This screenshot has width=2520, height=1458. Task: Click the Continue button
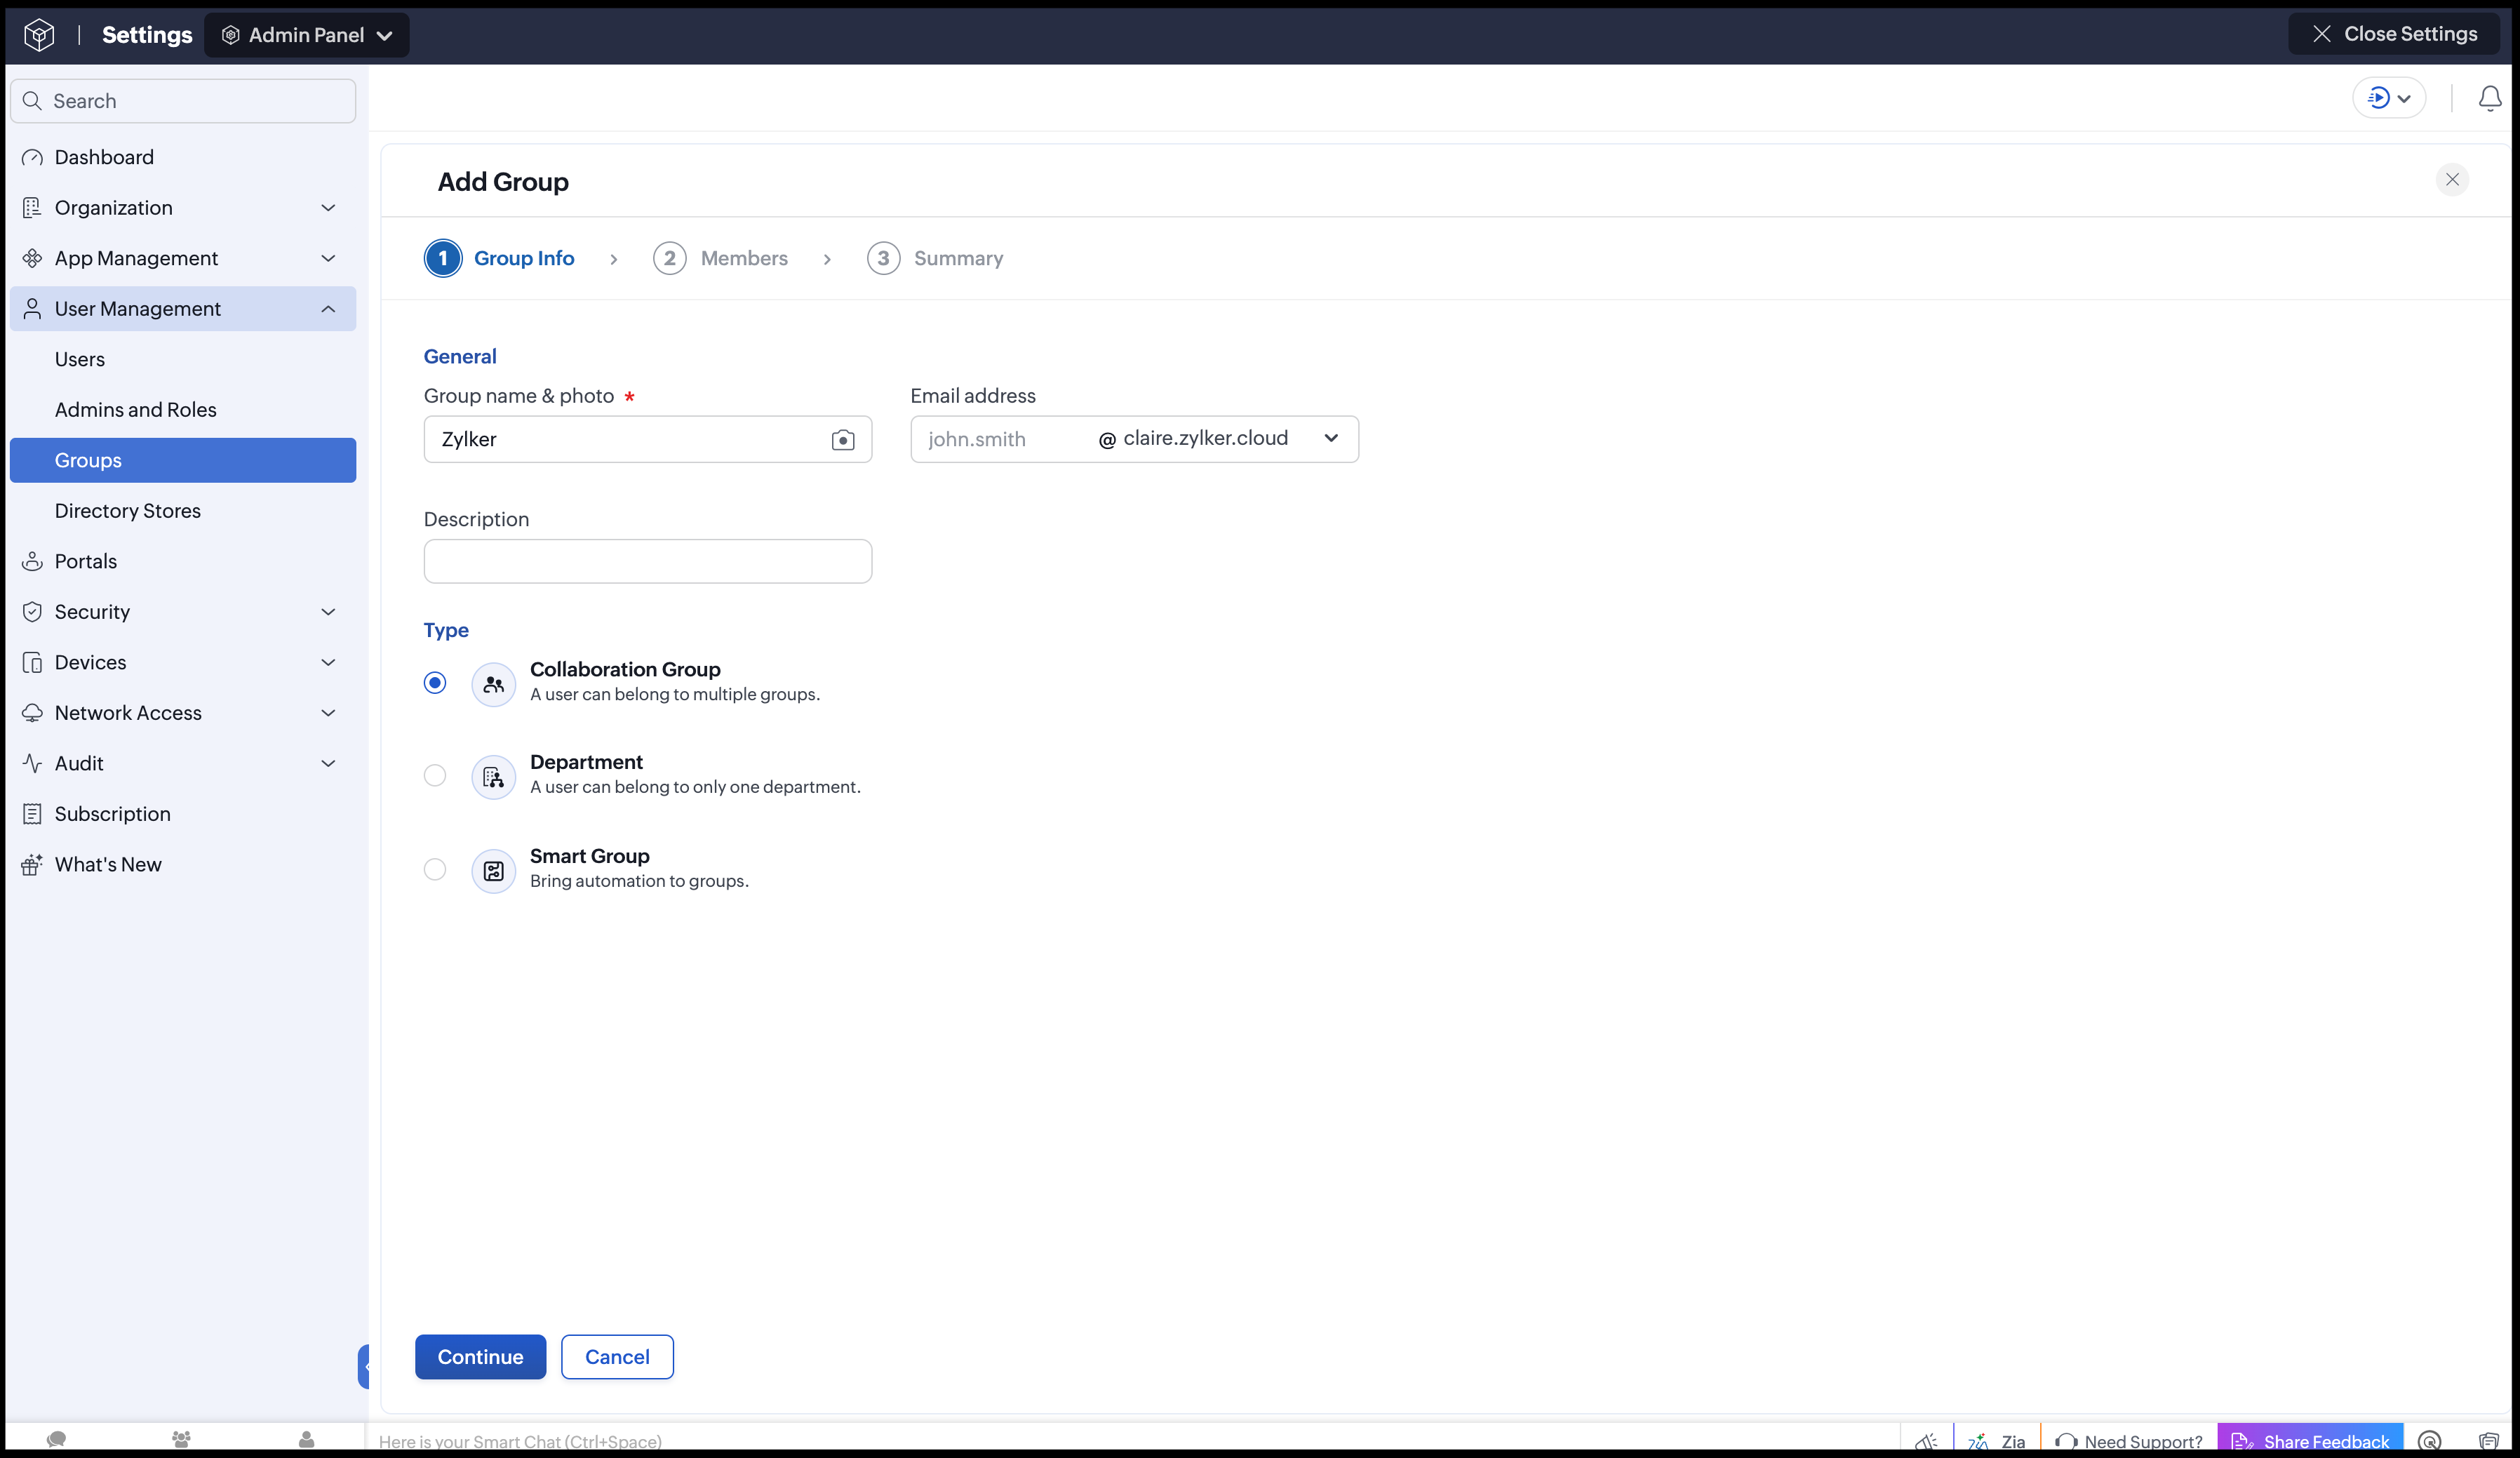tap(481, 1357)
